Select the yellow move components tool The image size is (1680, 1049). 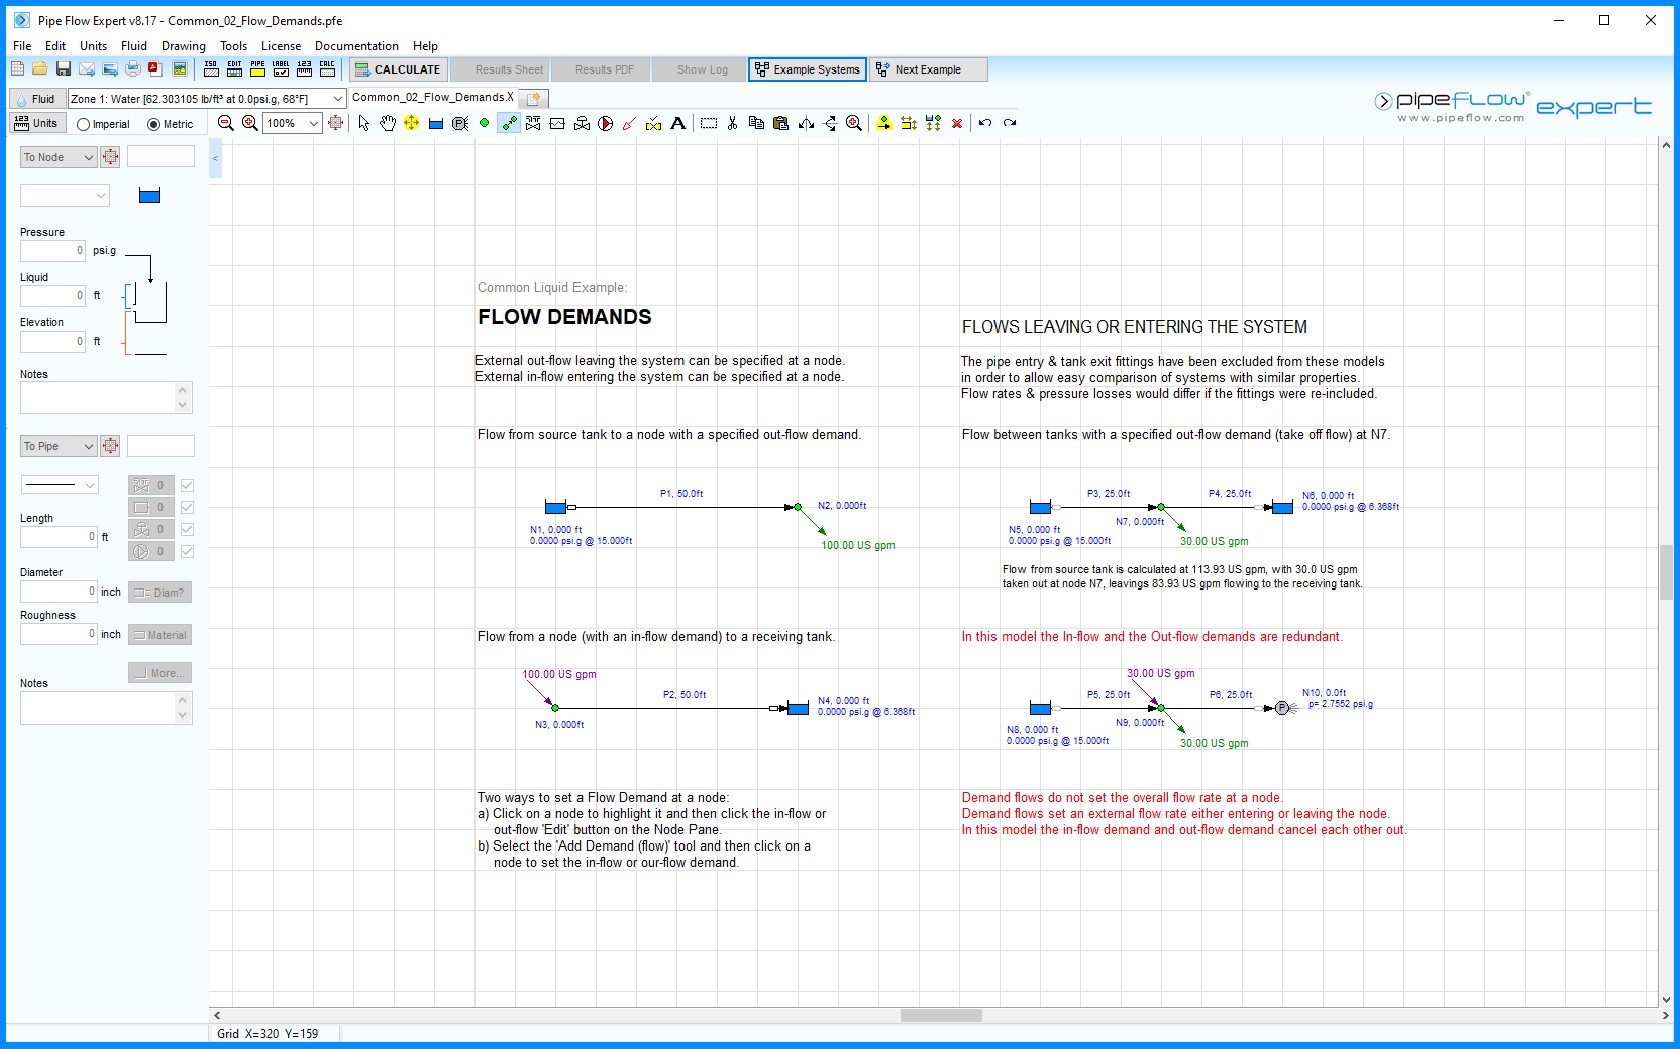pyautogui.click(x=411, y=123)
